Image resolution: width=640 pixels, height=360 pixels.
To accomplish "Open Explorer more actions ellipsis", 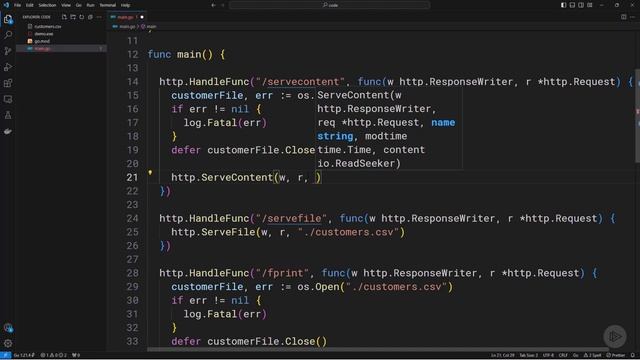I will click(99, 17).
